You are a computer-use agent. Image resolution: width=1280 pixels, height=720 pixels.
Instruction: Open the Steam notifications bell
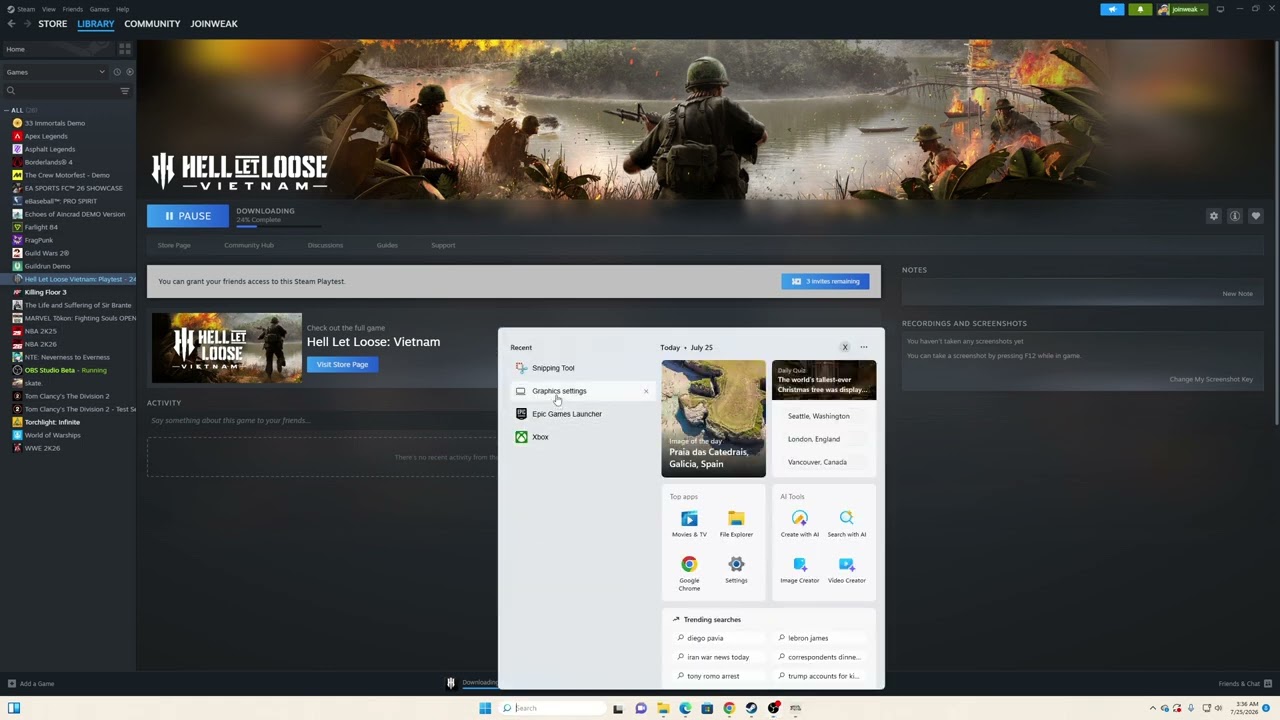click(1140, 9)
